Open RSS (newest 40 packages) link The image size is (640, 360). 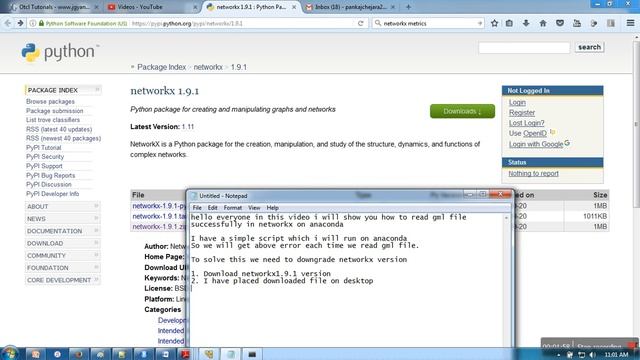(x=63, y=138)
